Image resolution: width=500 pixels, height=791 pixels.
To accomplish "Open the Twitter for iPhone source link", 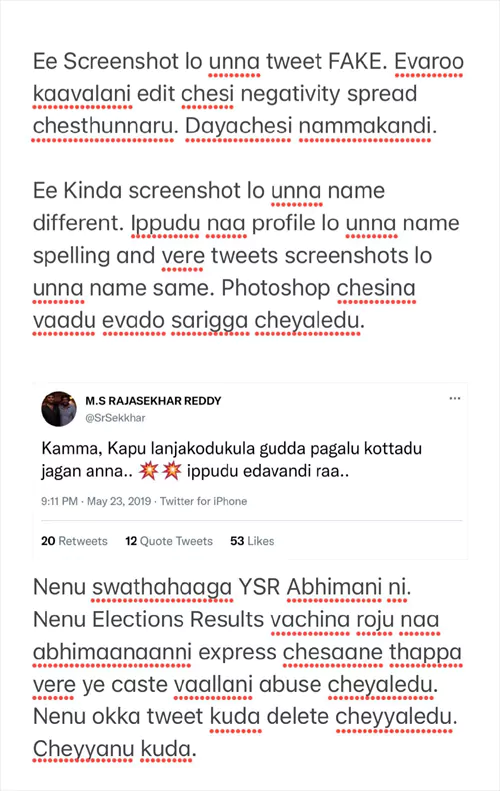I will pos(204,501).
